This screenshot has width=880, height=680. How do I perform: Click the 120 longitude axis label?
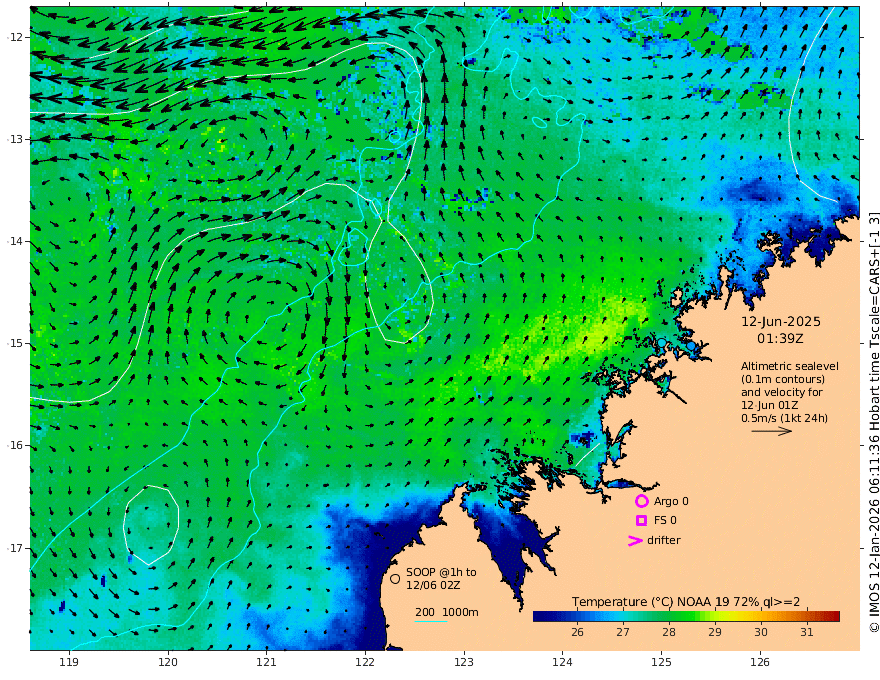point(168,662)
